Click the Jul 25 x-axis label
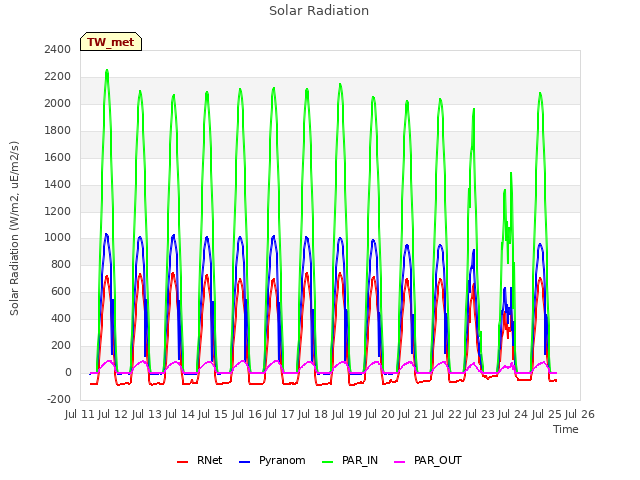The width and height of the screenshot is (640, 480). point(546,414)
